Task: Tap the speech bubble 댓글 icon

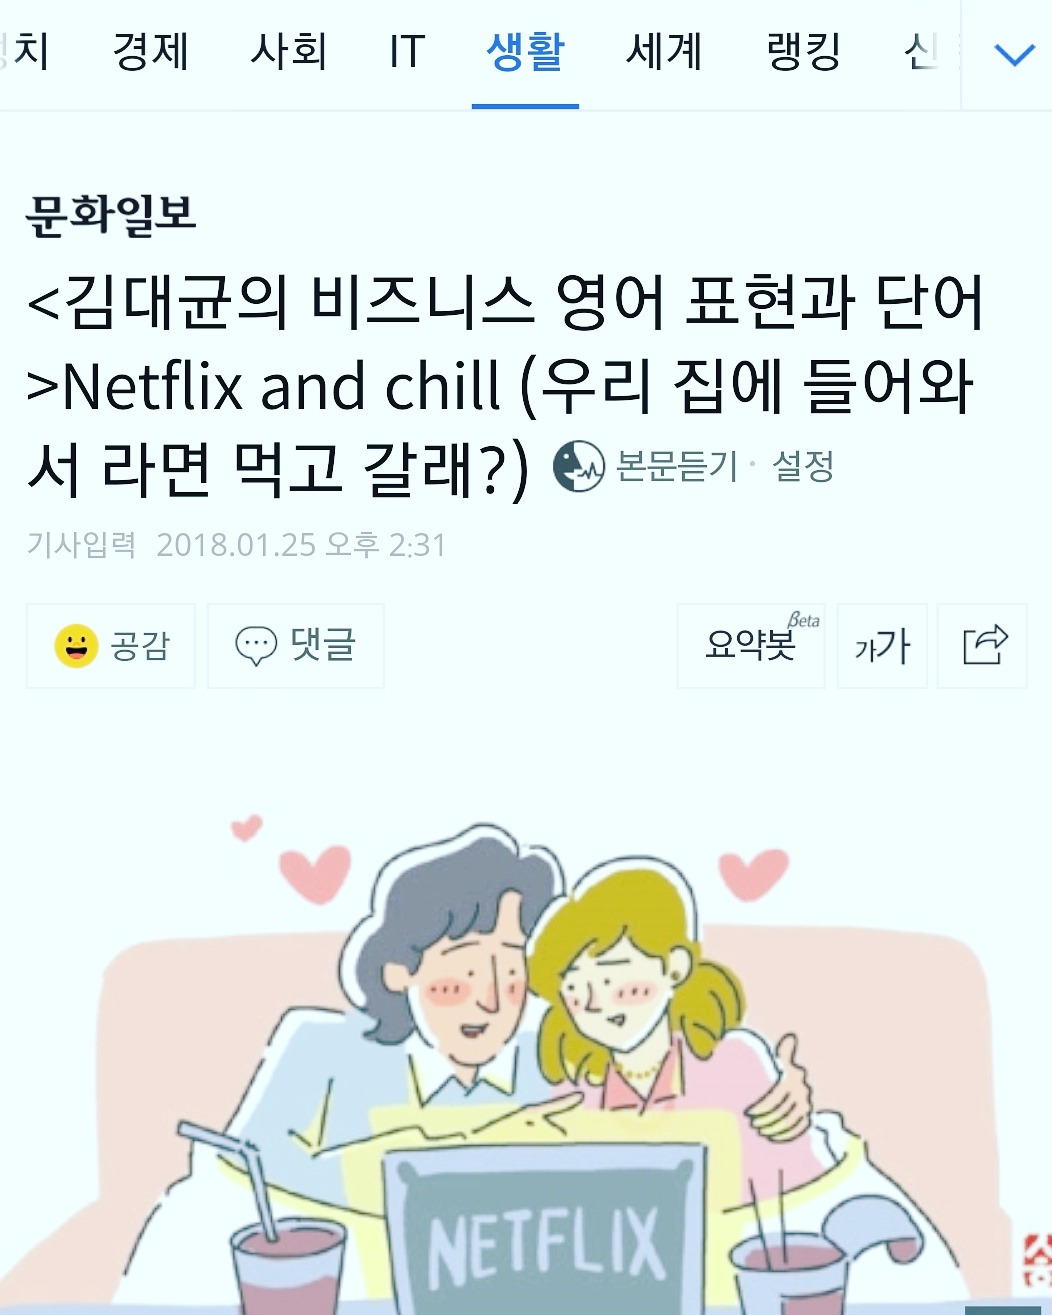Action: (x=256, y=646)
